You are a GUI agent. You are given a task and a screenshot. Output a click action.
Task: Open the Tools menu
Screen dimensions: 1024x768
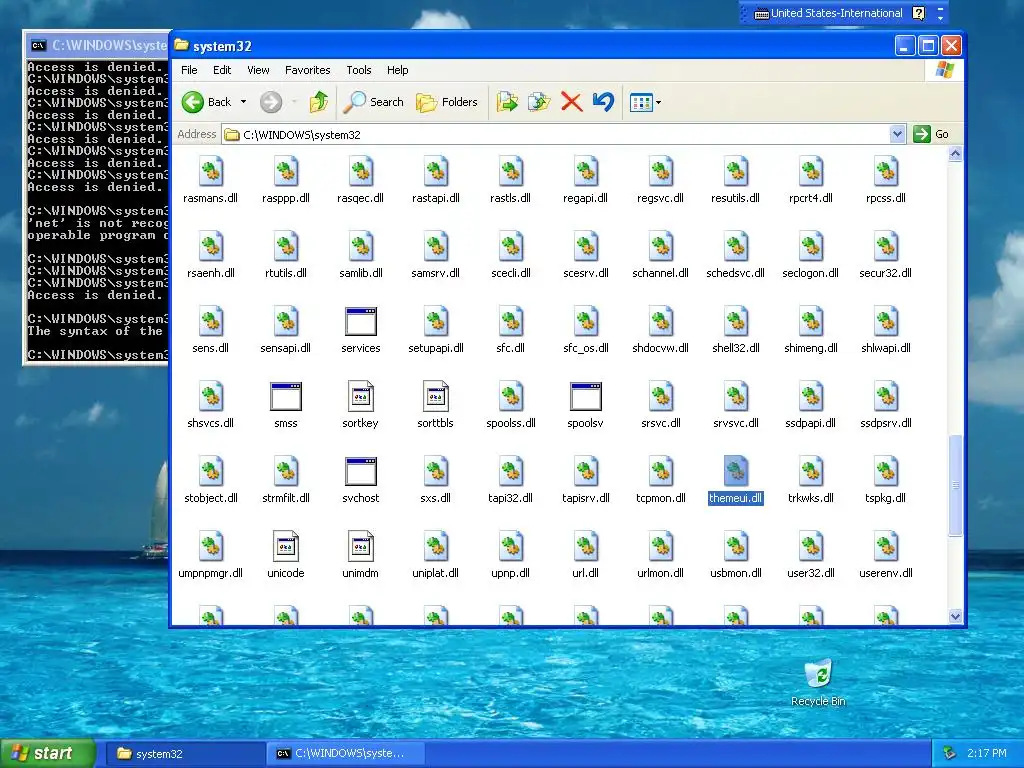coord(359,70)
